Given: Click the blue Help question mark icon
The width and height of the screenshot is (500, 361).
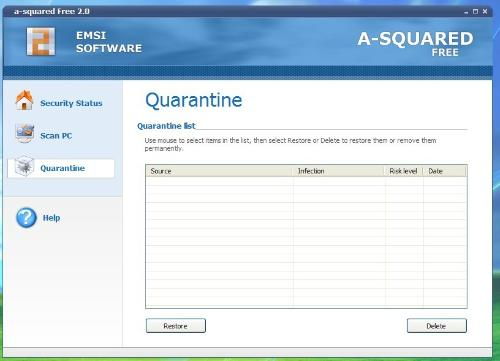Looking at the screenshot, I should pyautogui.click(x=26, y=218).
